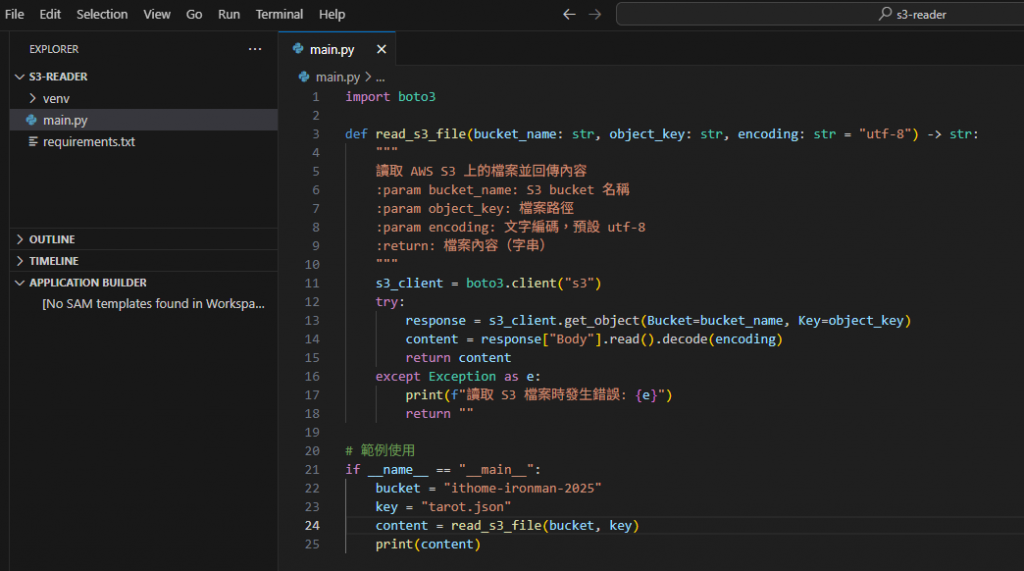
Task: Open the Edit menu
Action: 50,14
